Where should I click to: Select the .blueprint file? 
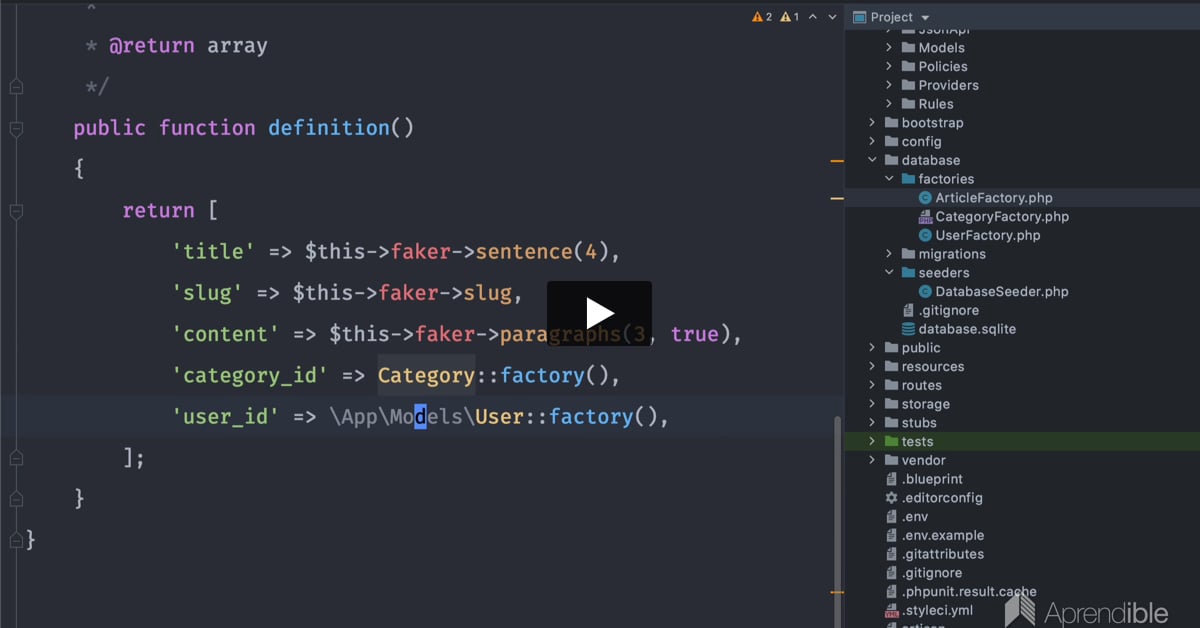932,479
